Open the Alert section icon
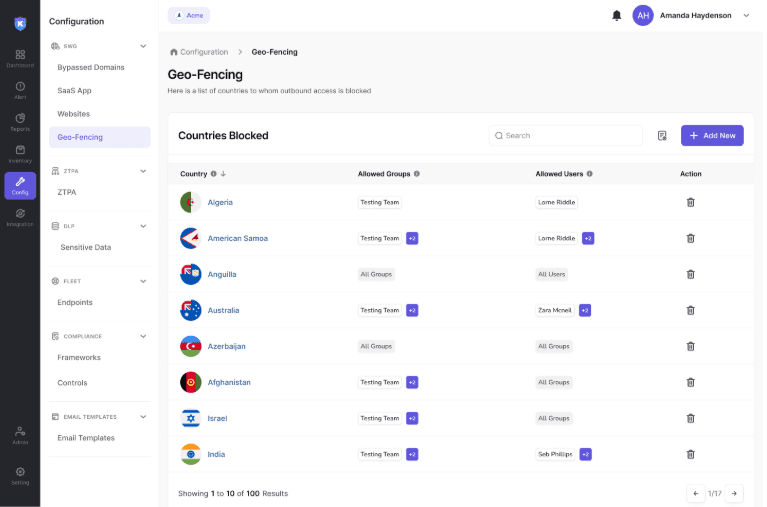 point(20,90)
